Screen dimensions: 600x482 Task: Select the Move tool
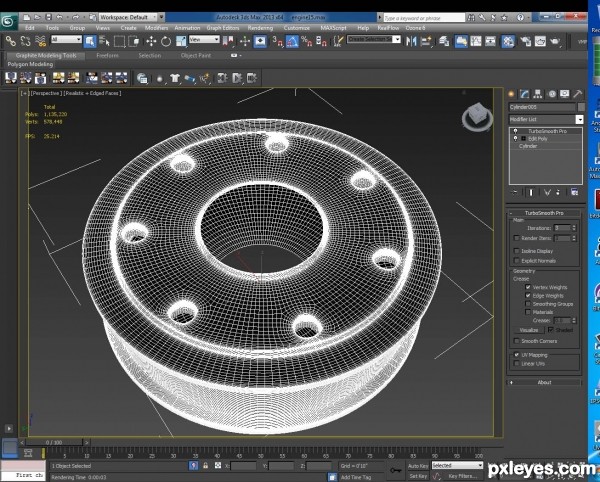tap(151, 41)
